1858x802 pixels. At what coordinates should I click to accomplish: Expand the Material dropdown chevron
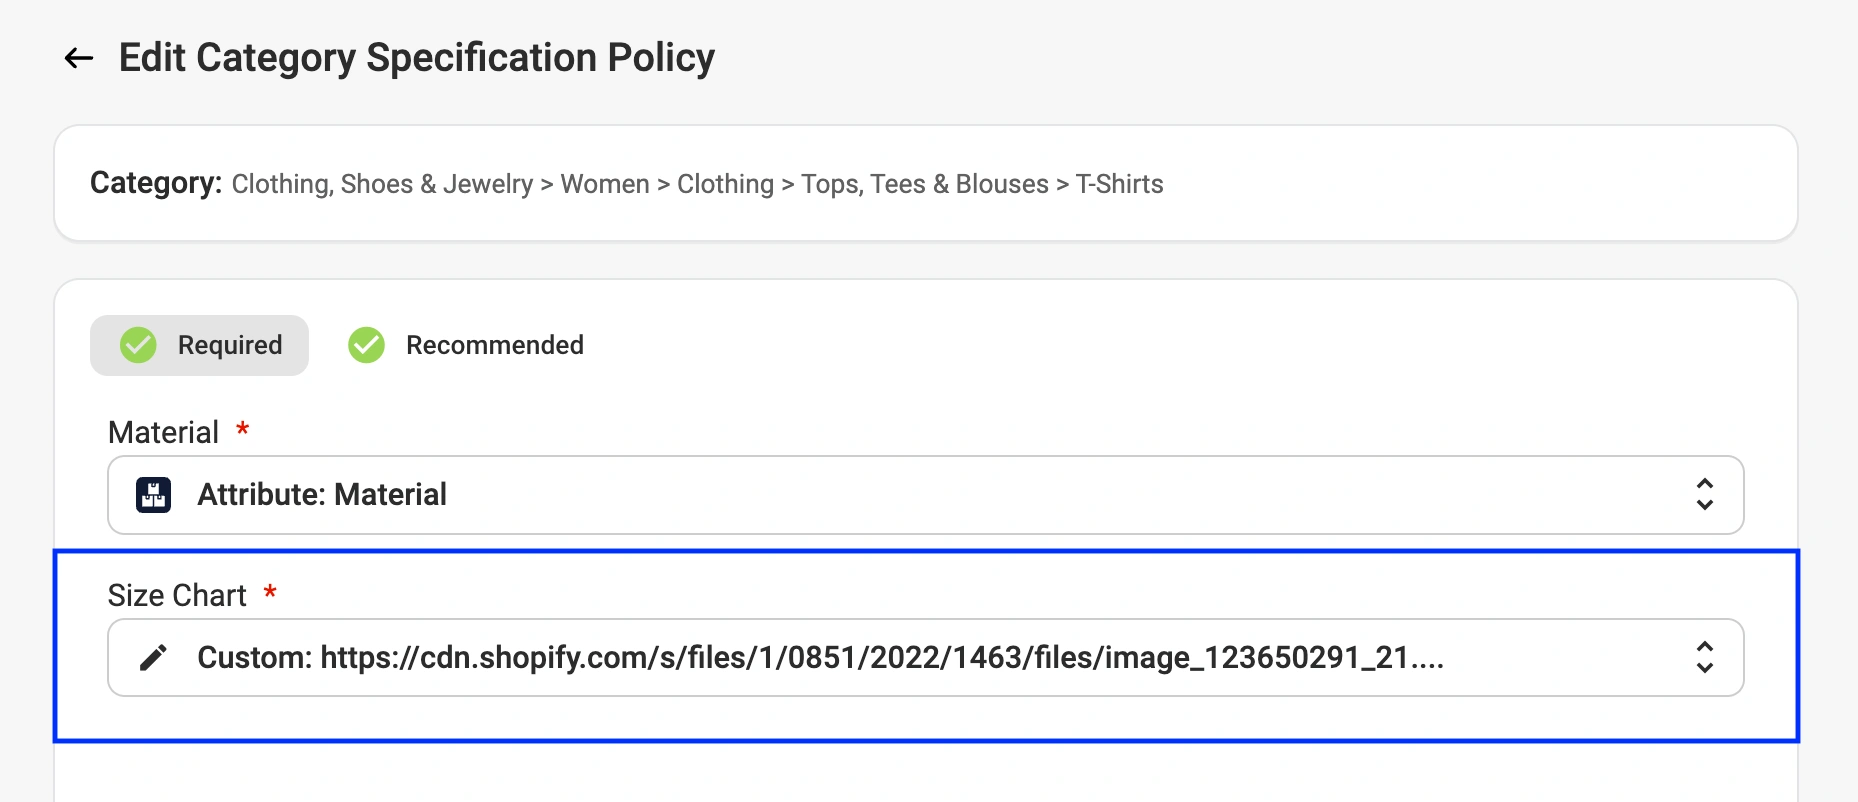[x=1704, y=495]
